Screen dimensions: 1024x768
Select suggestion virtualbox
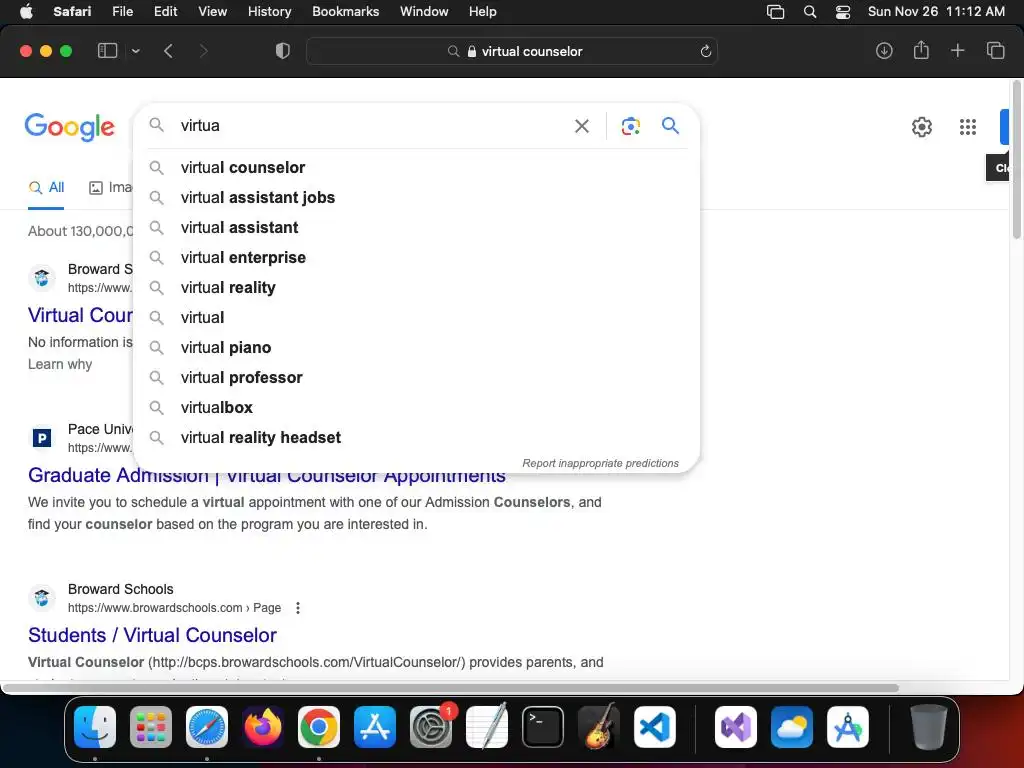point(416,408)
